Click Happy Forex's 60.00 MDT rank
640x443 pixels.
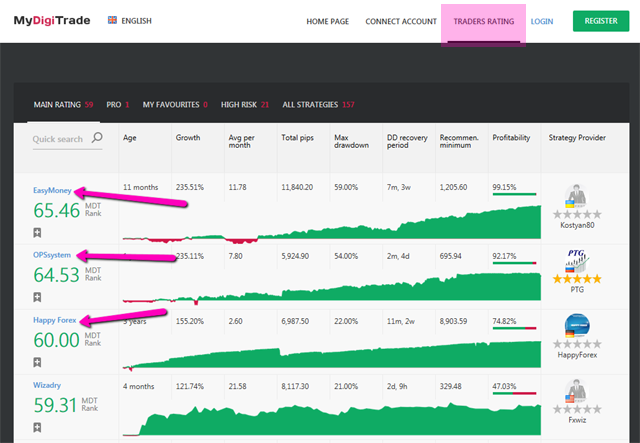point(57,340)
